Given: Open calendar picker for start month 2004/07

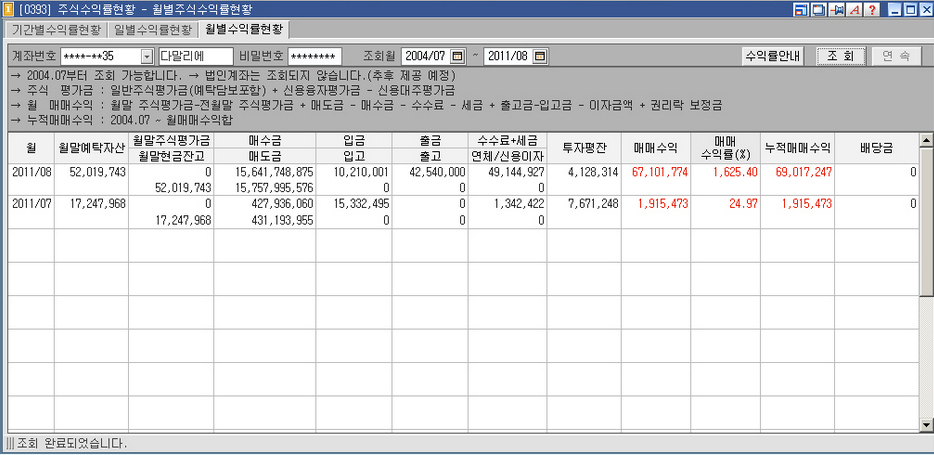Looking at the screenshot, I should click(458, 56).
